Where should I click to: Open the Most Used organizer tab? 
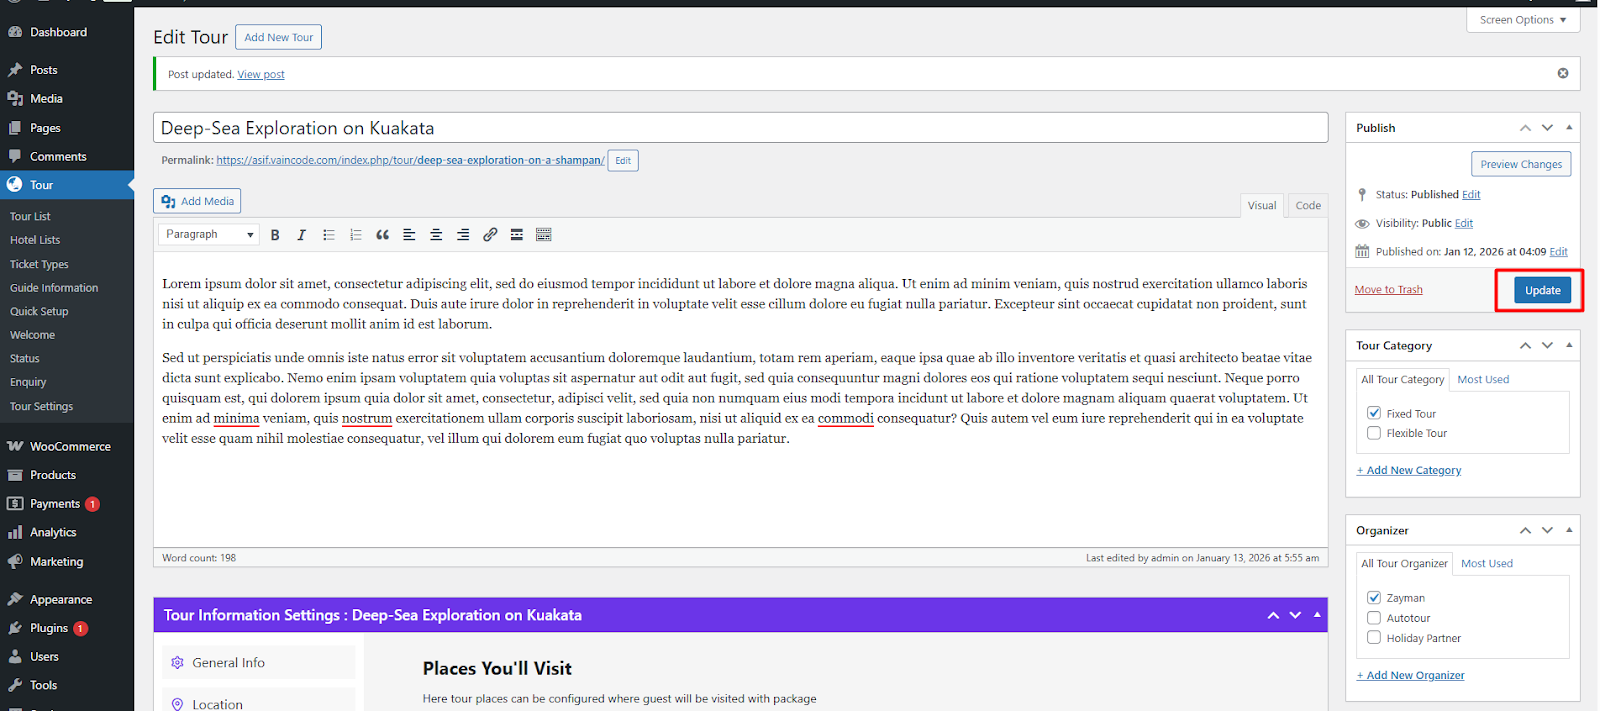[1486, 563]
